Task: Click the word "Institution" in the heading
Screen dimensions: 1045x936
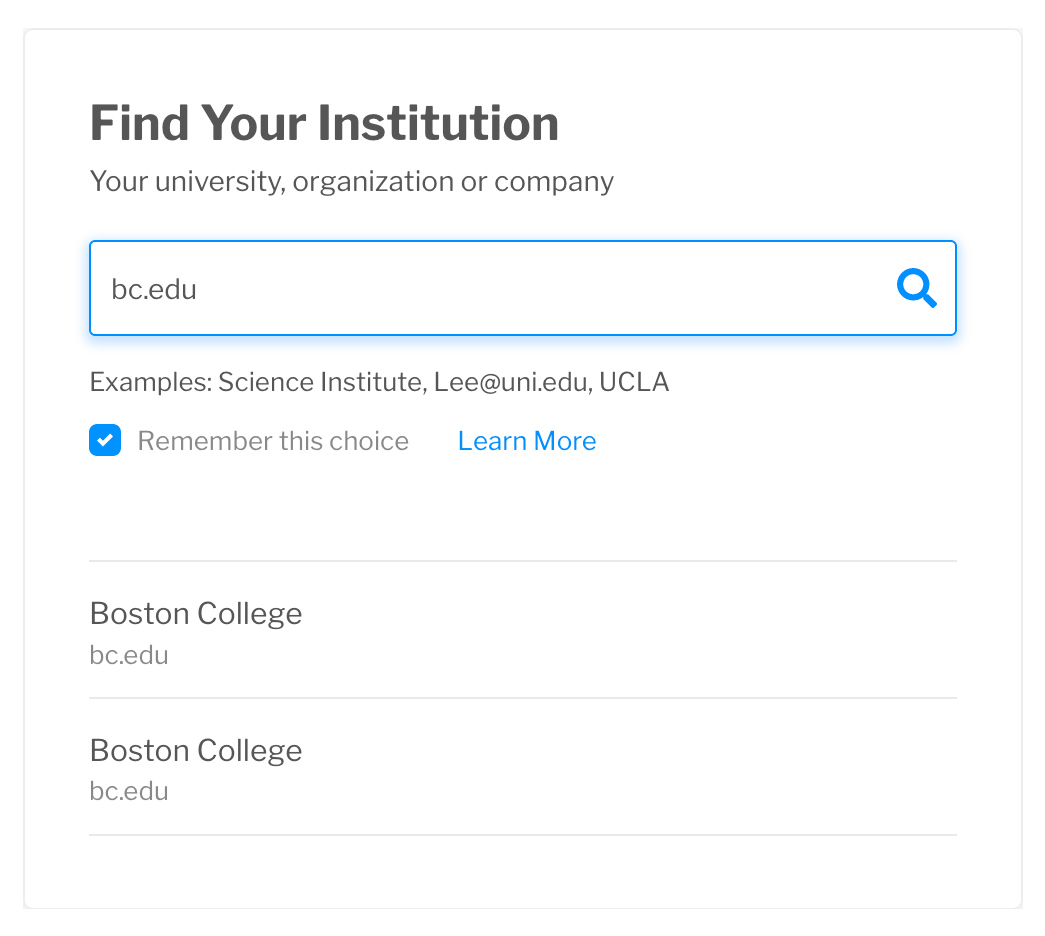Action: pos(438,123)
